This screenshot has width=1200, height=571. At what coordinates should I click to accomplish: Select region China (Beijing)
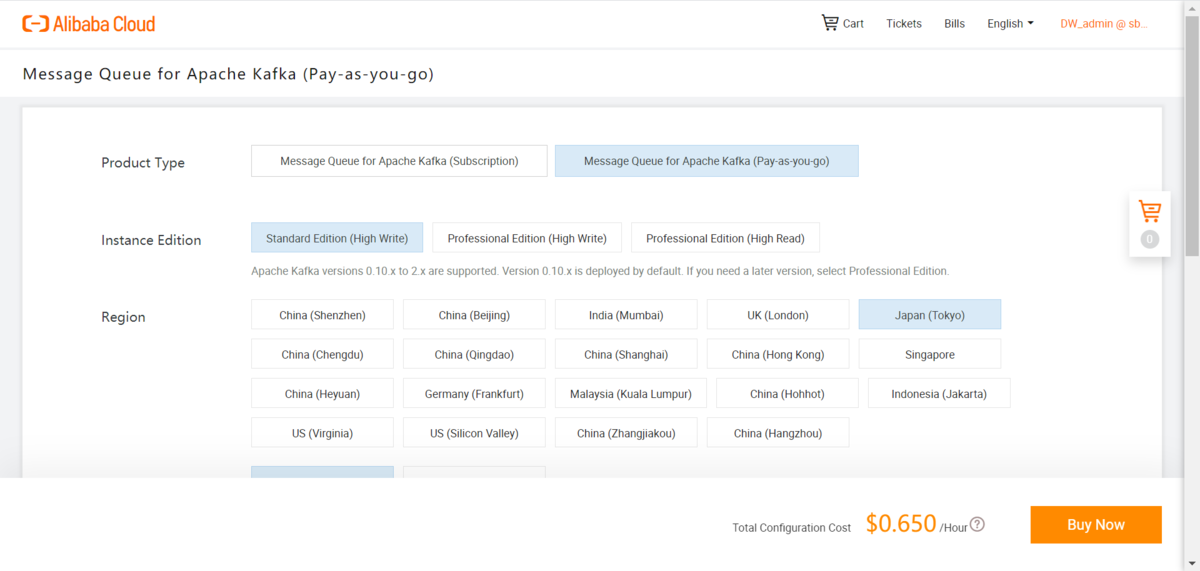474,315
